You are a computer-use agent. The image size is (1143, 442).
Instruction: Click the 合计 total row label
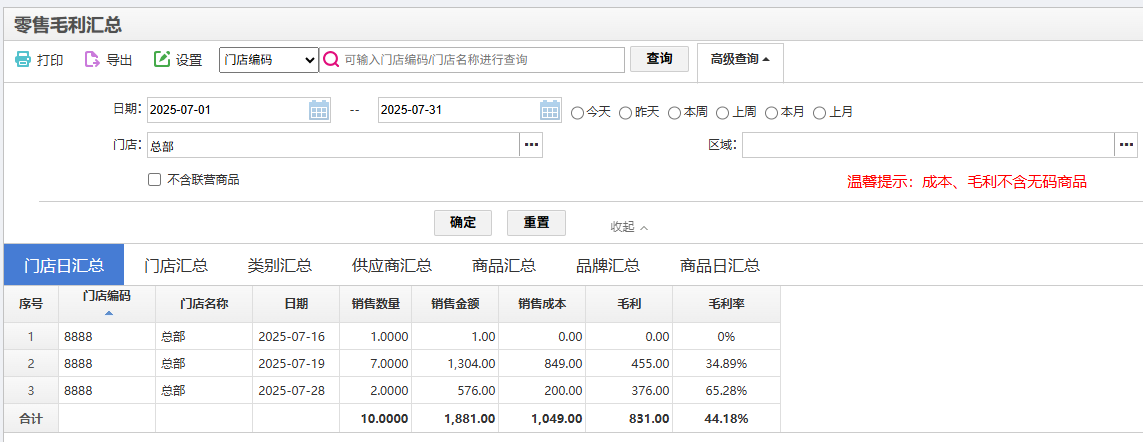[x=31, y=418]
